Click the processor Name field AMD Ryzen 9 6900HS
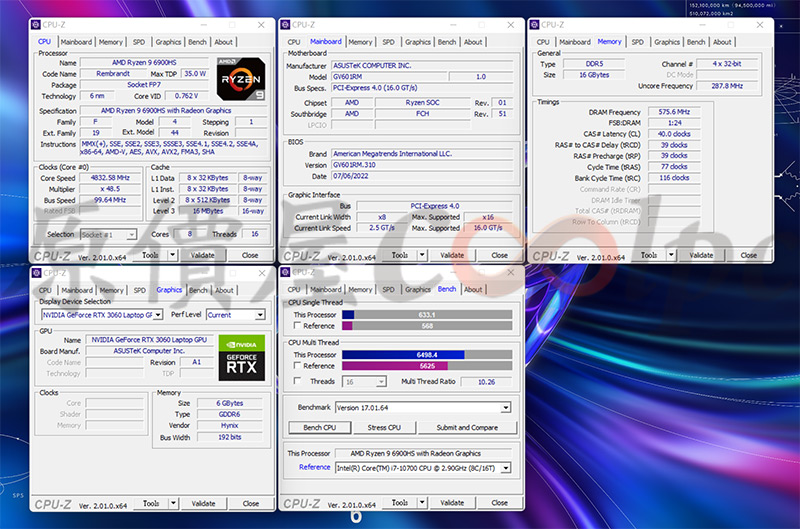This screenshot has height=529, width=800. 144,63
